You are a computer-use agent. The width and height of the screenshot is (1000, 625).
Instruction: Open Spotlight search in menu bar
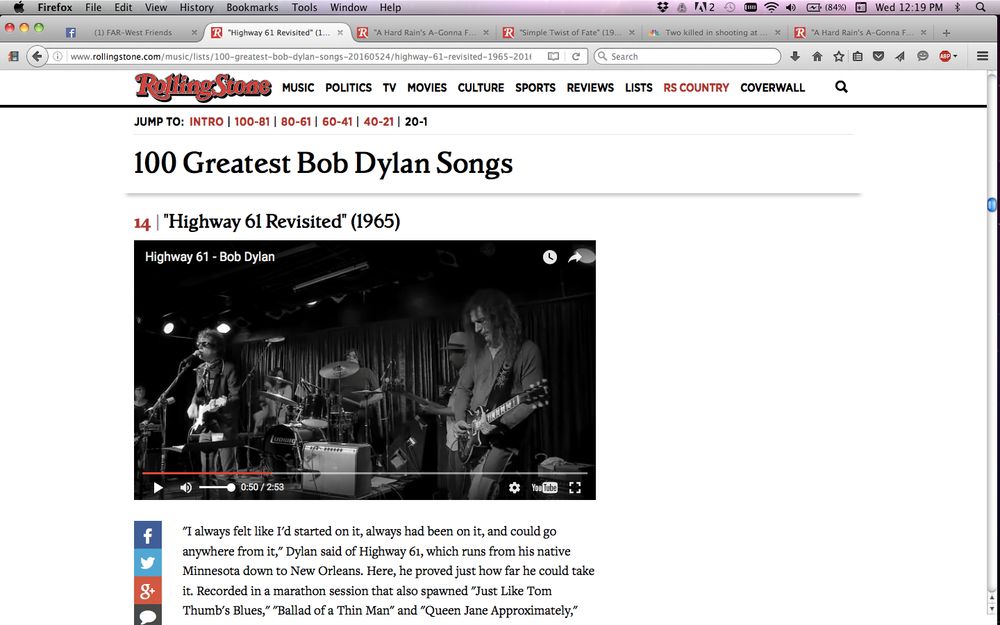981,8
